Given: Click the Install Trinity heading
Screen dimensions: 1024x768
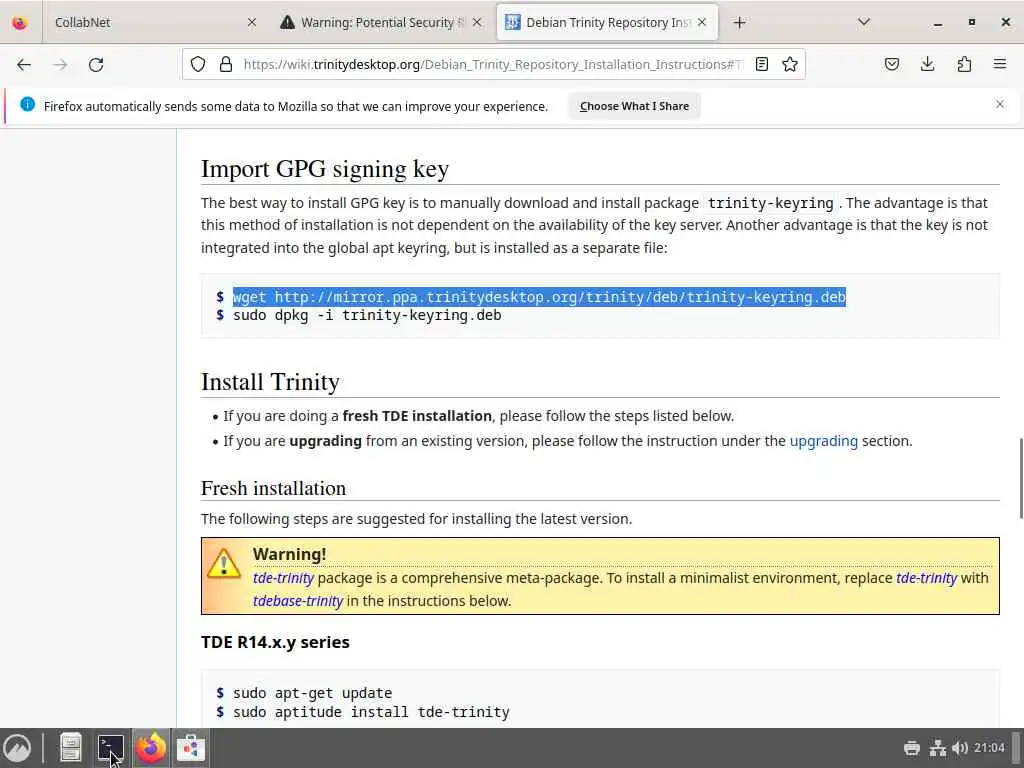Looking at the screenshot, I should click(270, 382).
